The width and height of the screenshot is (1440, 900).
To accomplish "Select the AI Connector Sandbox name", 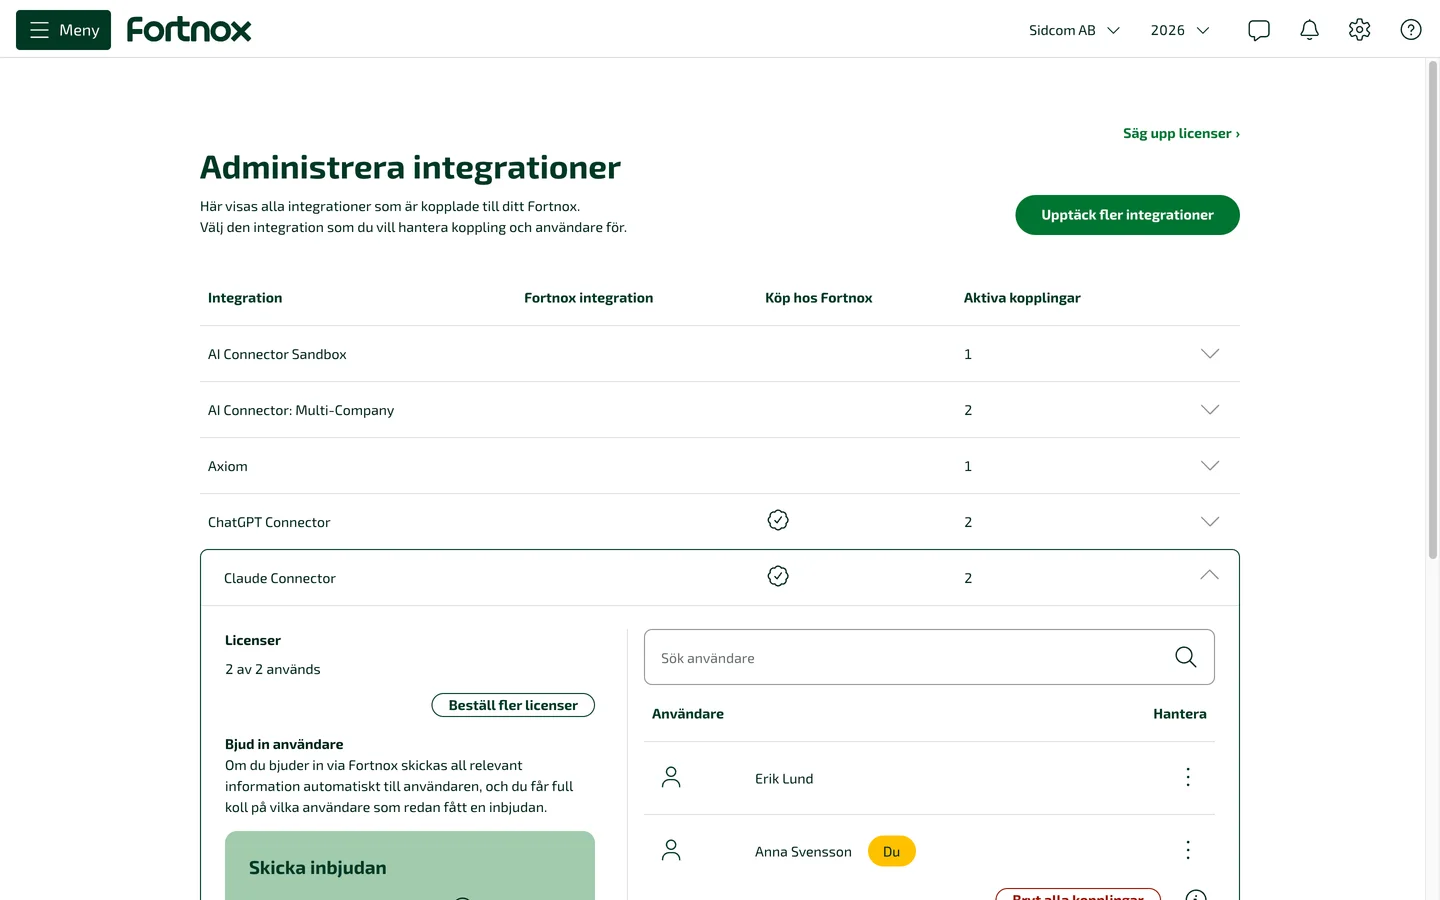I will (x=277, y=354).
